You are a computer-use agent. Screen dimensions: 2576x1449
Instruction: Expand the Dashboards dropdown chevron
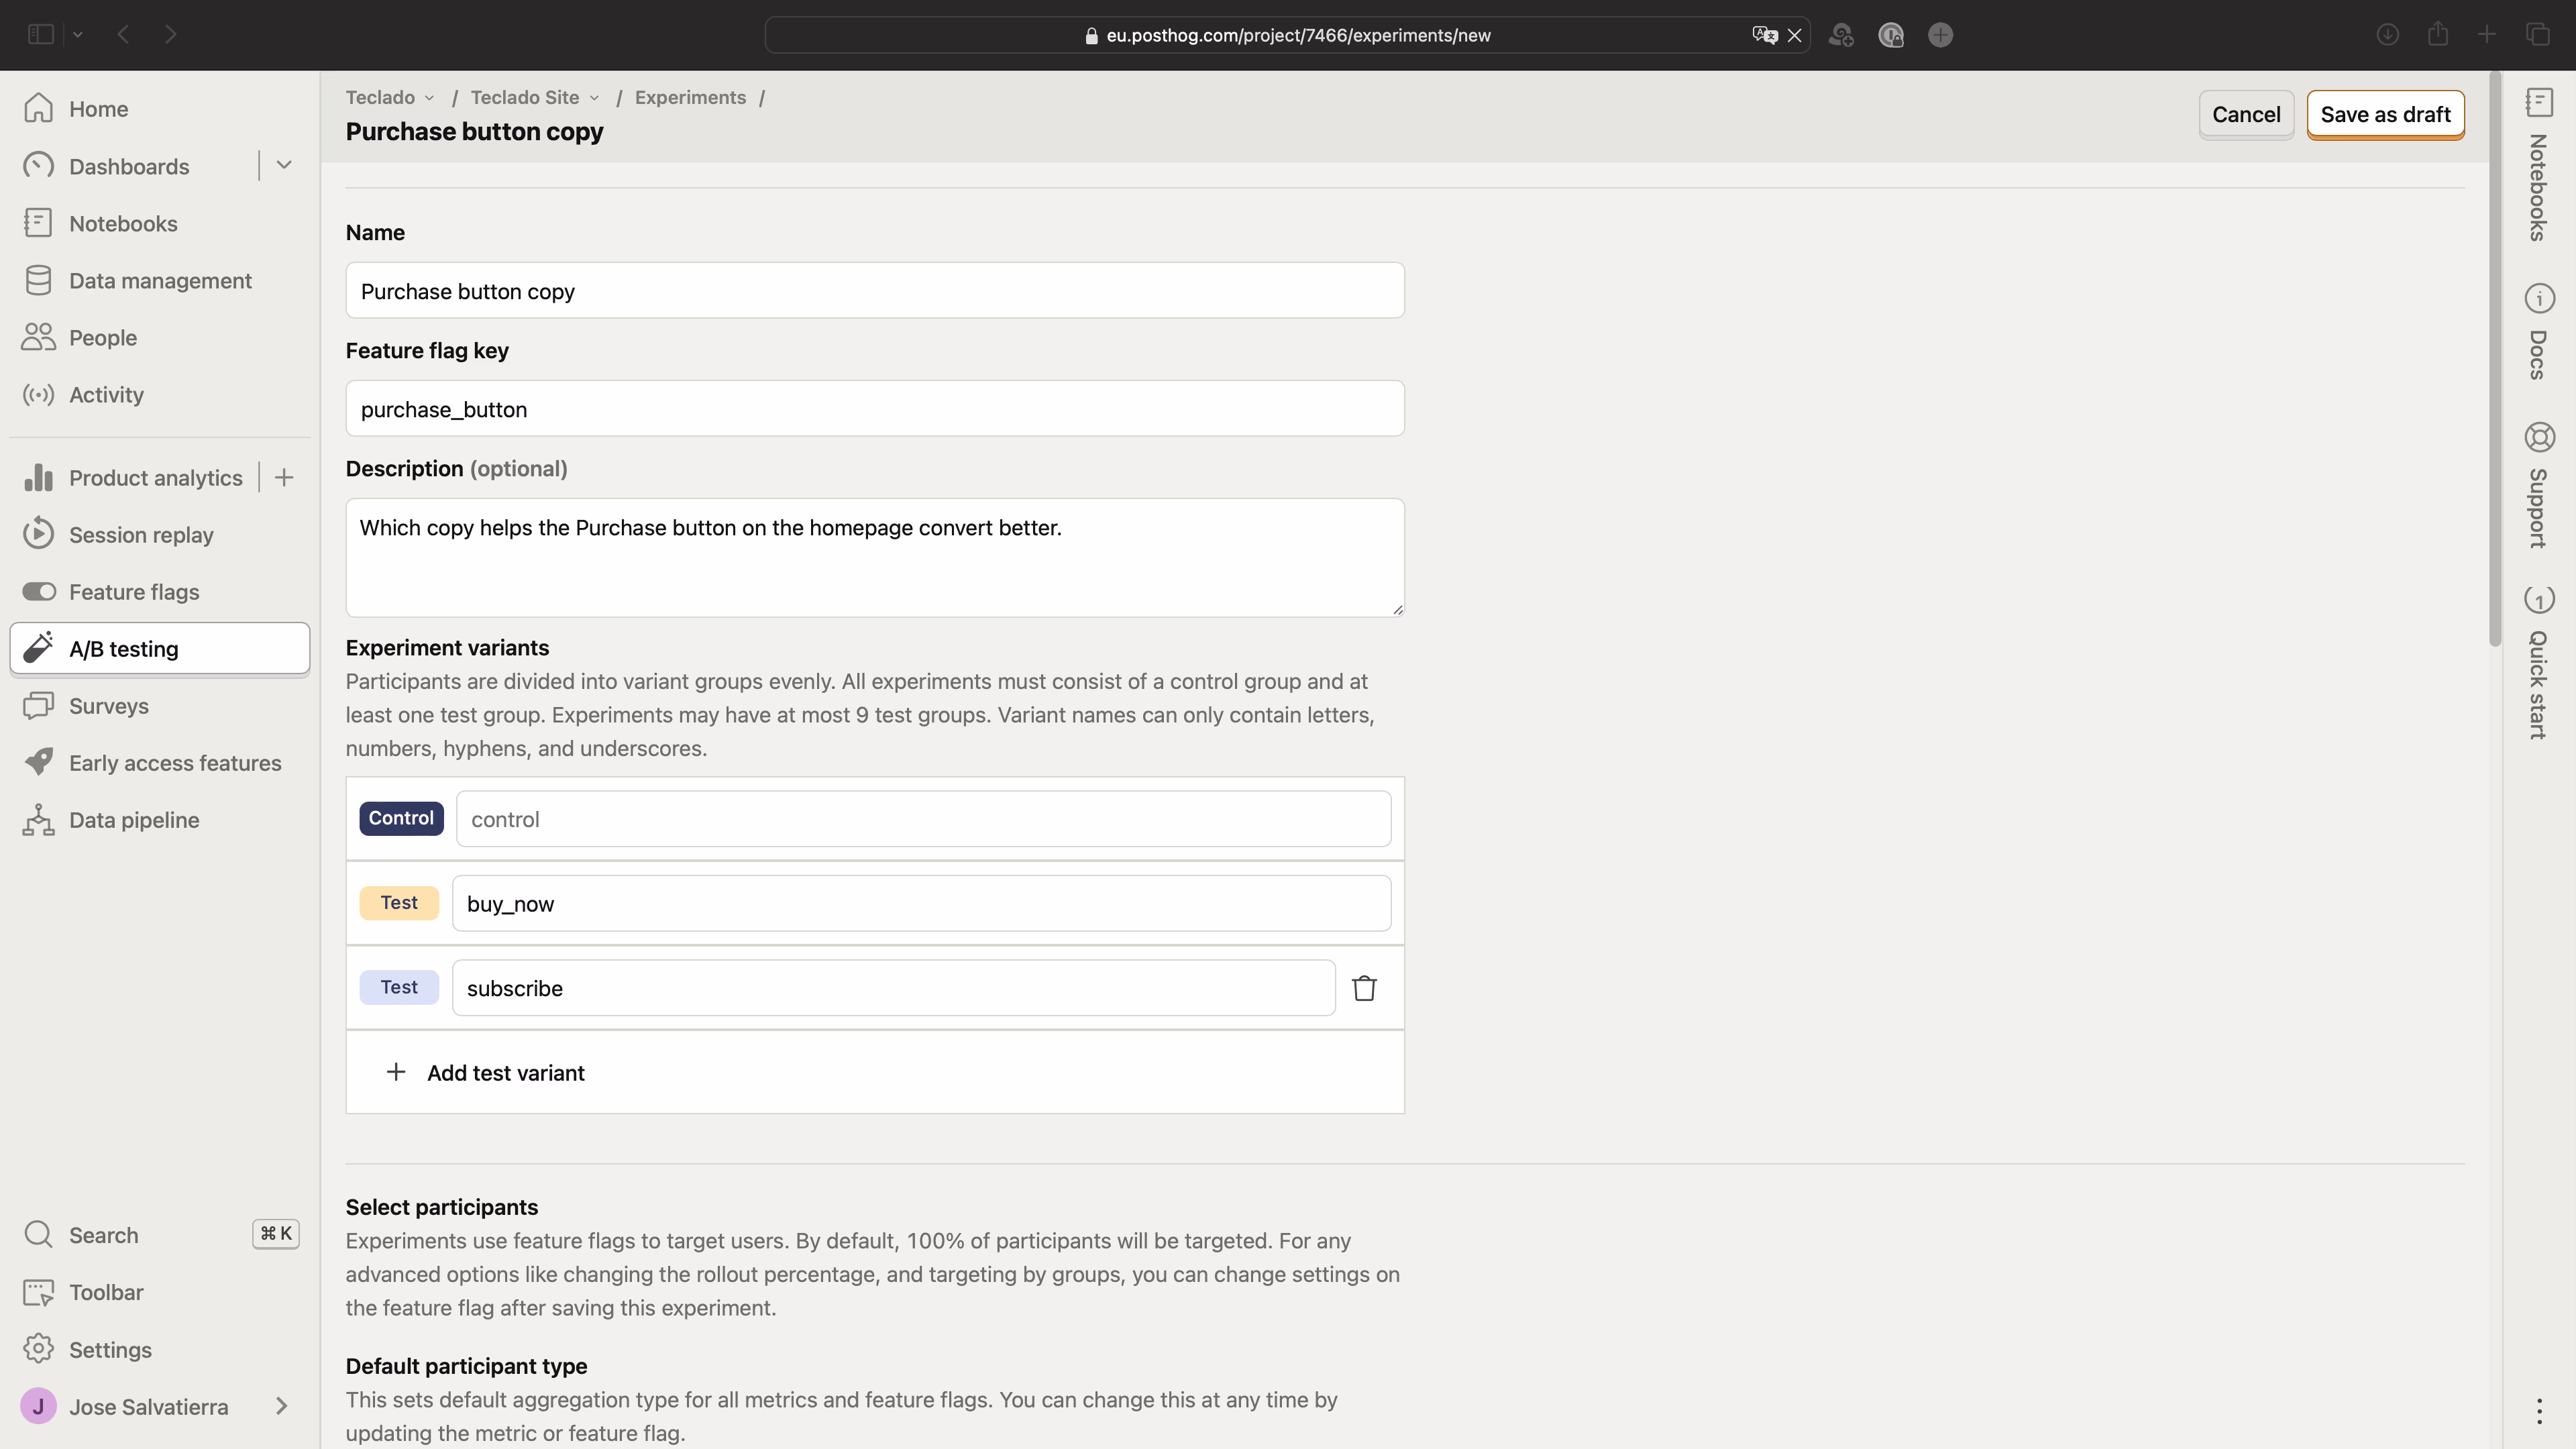pyautogui.click(x=284, y=165)
